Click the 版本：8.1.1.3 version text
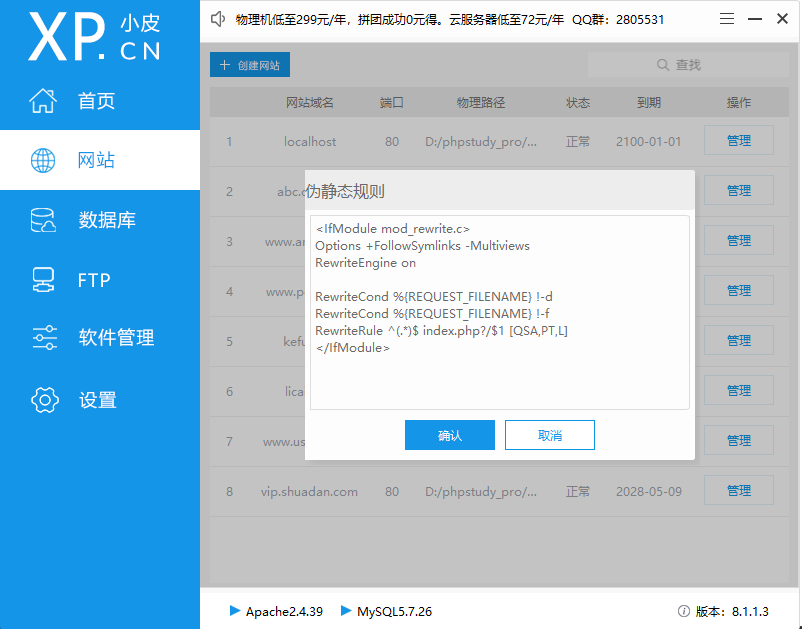The image size is (802, 629). click(x=732, y=611)
